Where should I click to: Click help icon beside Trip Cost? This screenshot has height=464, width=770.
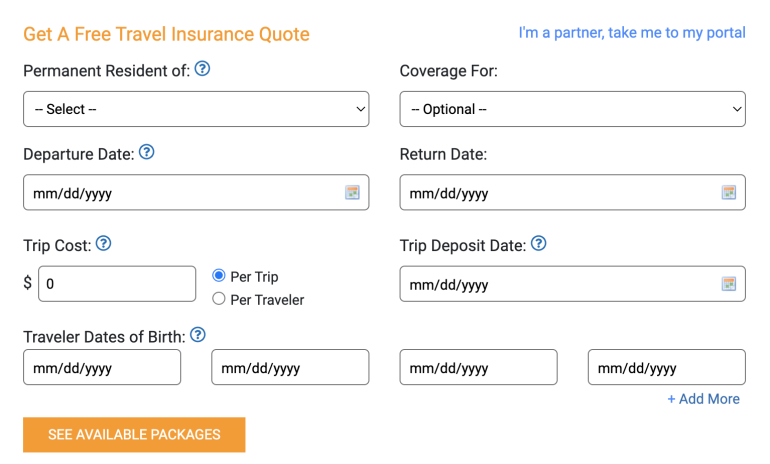[x=103, y=243]
